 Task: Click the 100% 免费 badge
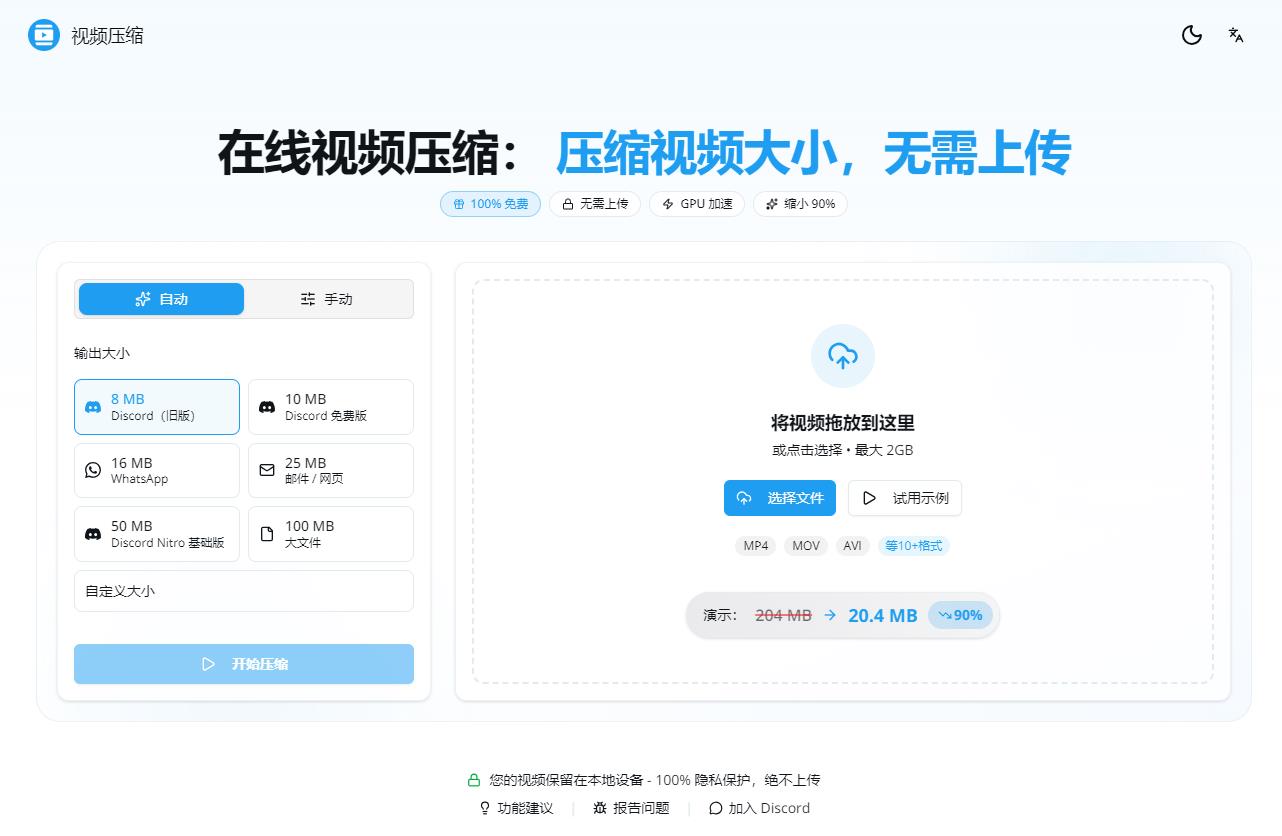pyautogui.click(x=490, y=204)
